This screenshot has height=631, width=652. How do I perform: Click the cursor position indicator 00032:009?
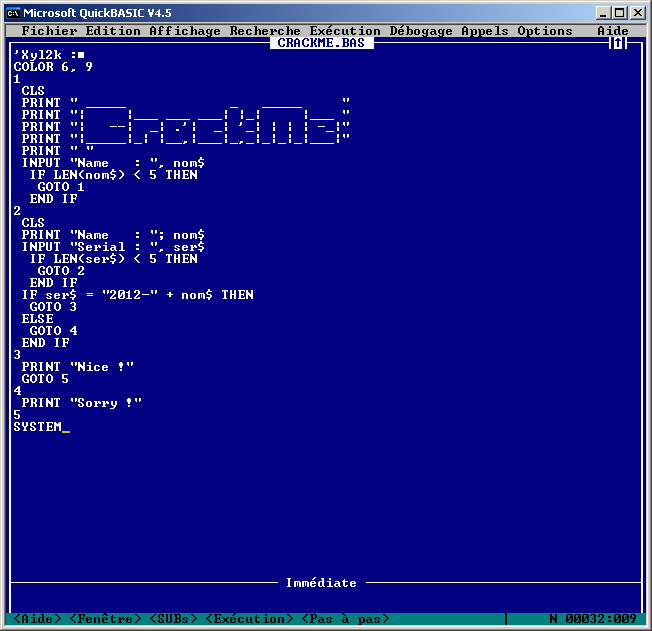point(601,619)
